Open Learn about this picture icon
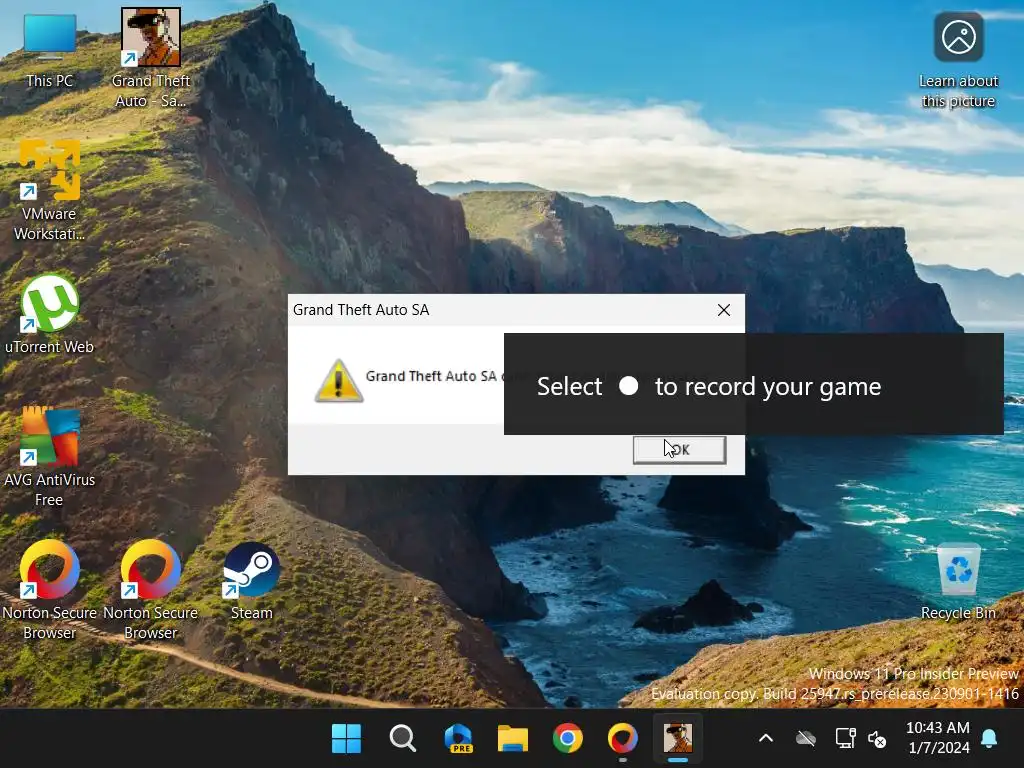 958,60
